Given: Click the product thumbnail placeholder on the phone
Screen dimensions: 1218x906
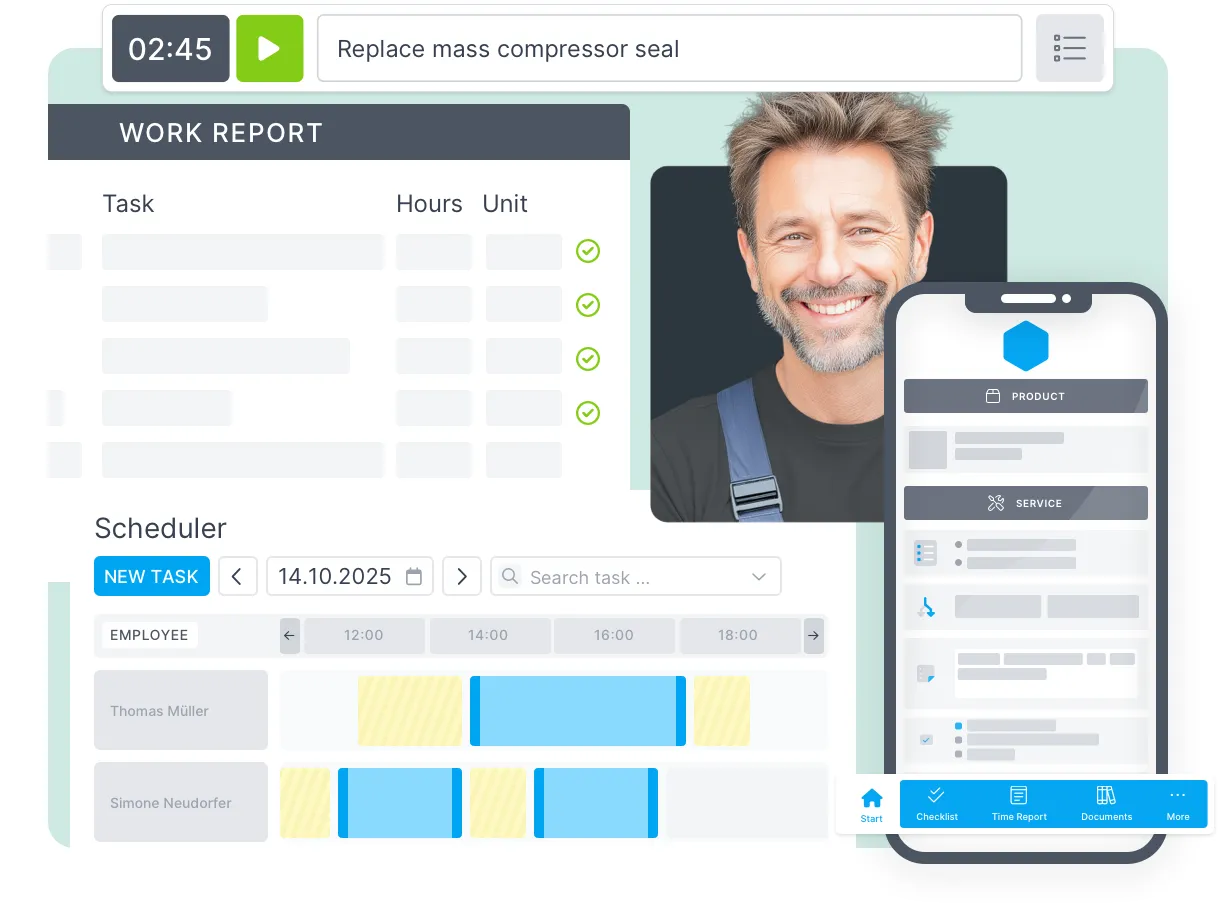Looking at the screenshot, I should coord(927,450).
